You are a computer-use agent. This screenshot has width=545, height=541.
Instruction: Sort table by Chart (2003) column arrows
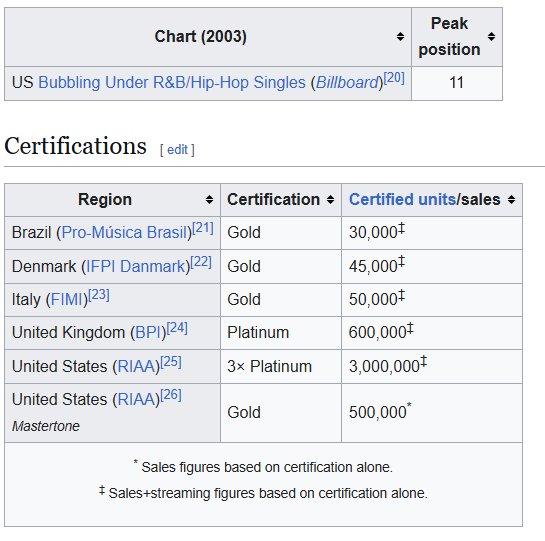click(x=400, y=37)
